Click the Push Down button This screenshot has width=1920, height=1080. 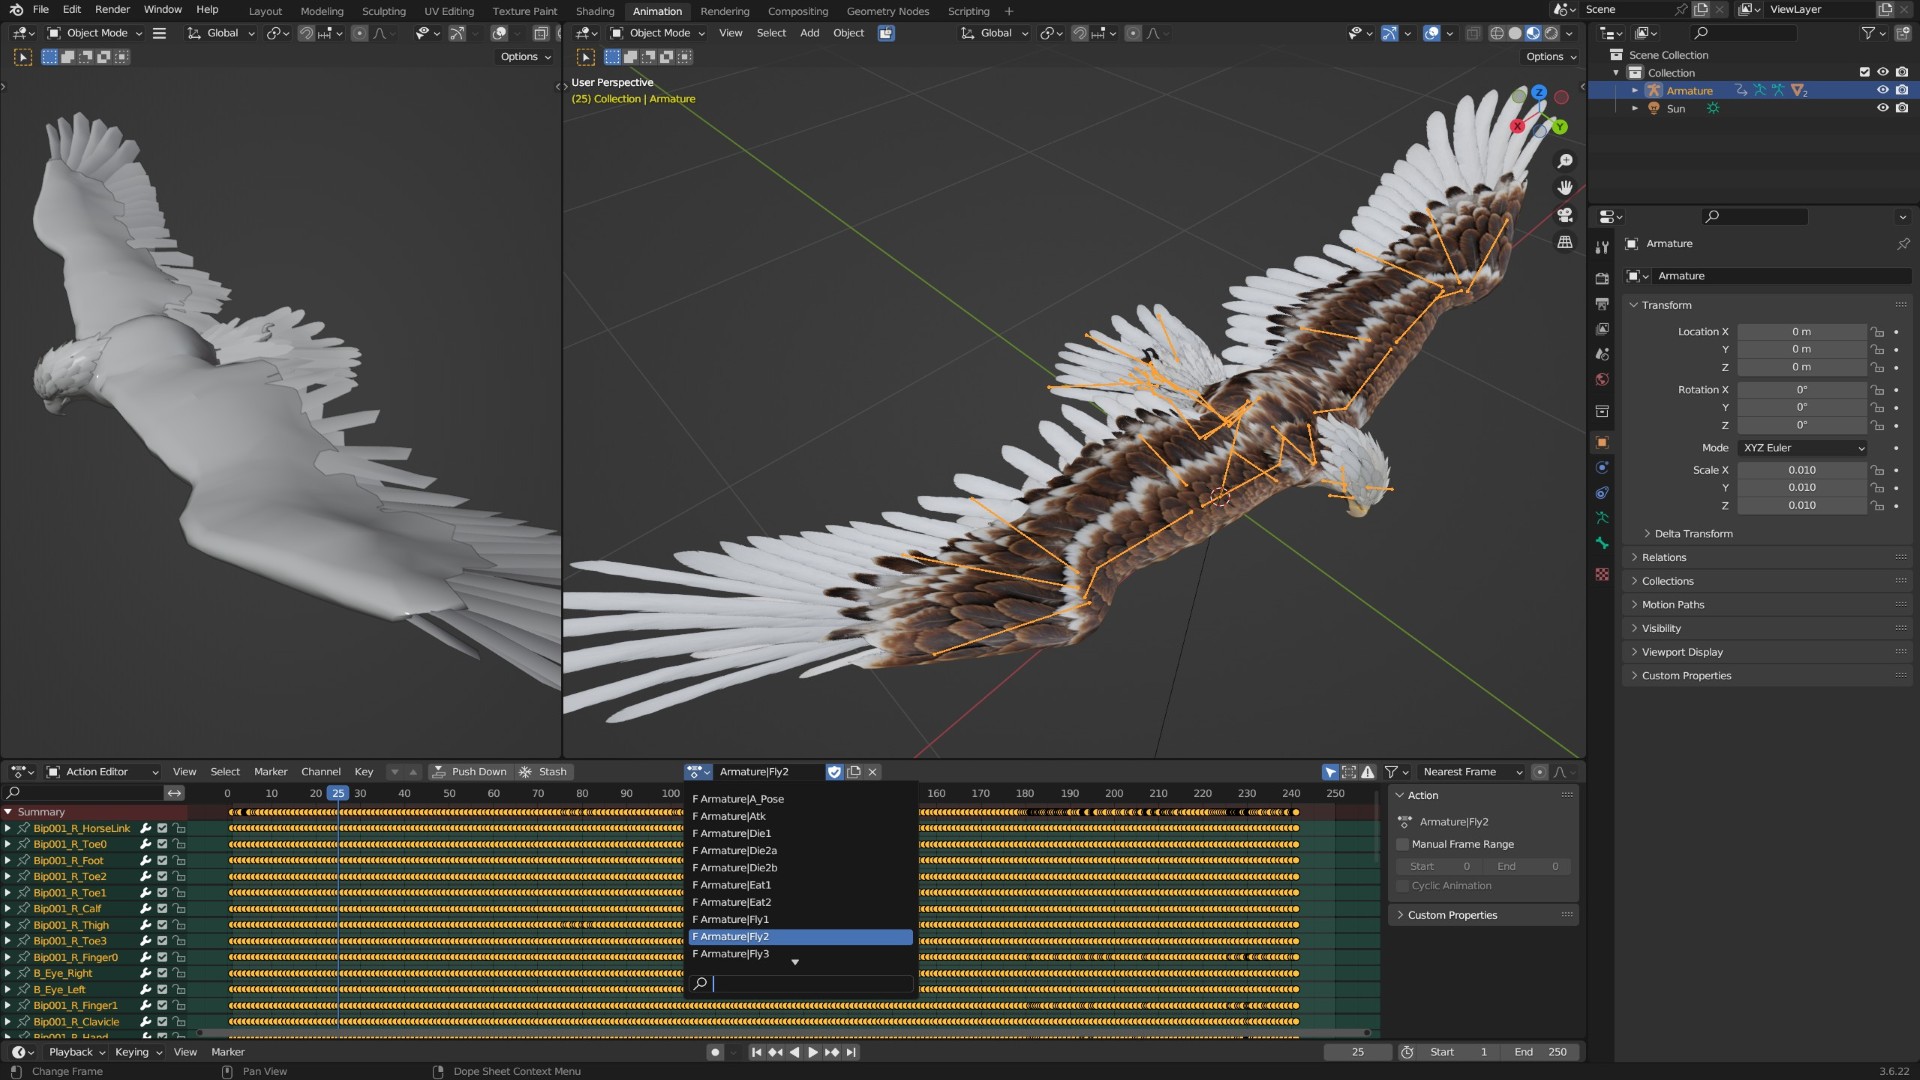click(470, 772)
